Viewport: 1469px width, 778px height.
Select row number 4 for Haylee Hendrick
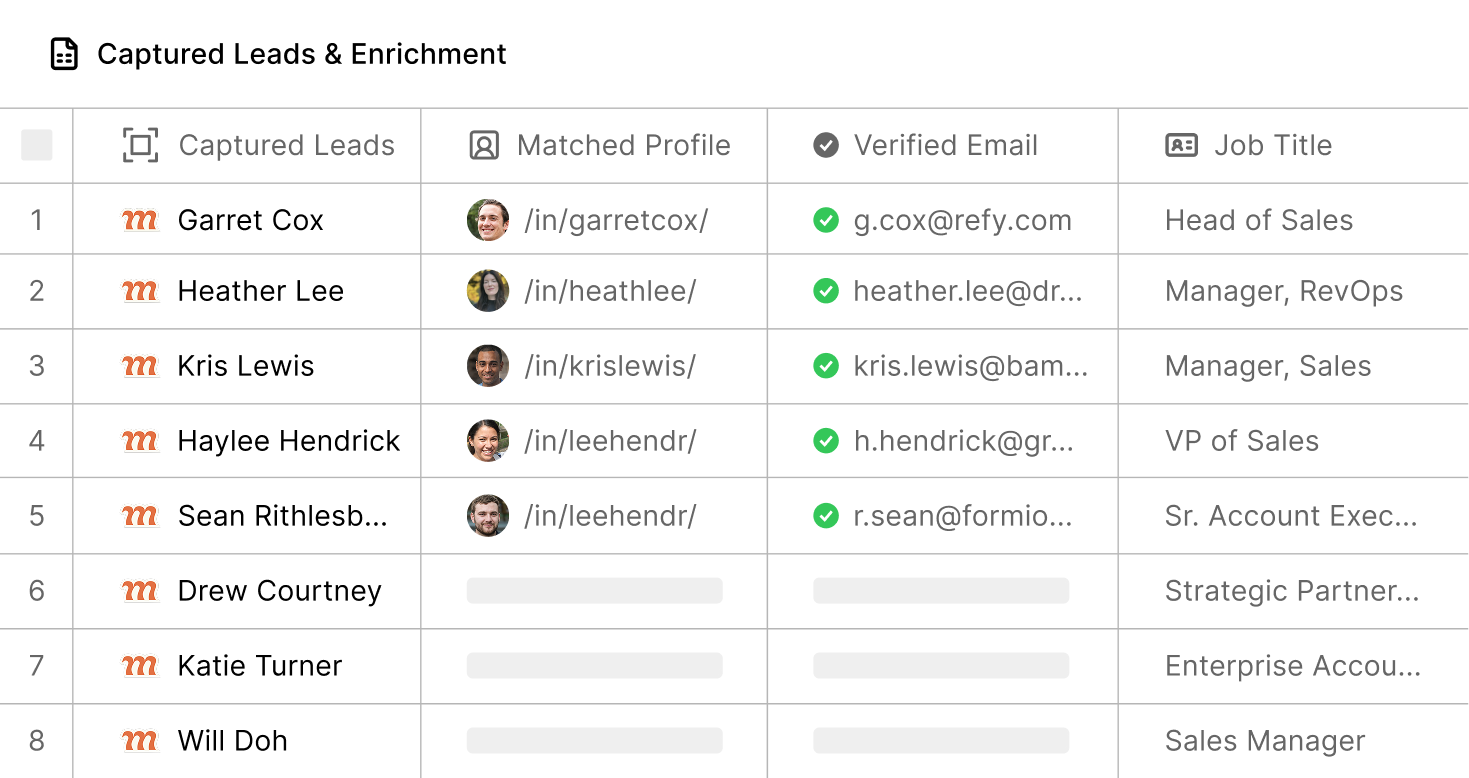37,441
